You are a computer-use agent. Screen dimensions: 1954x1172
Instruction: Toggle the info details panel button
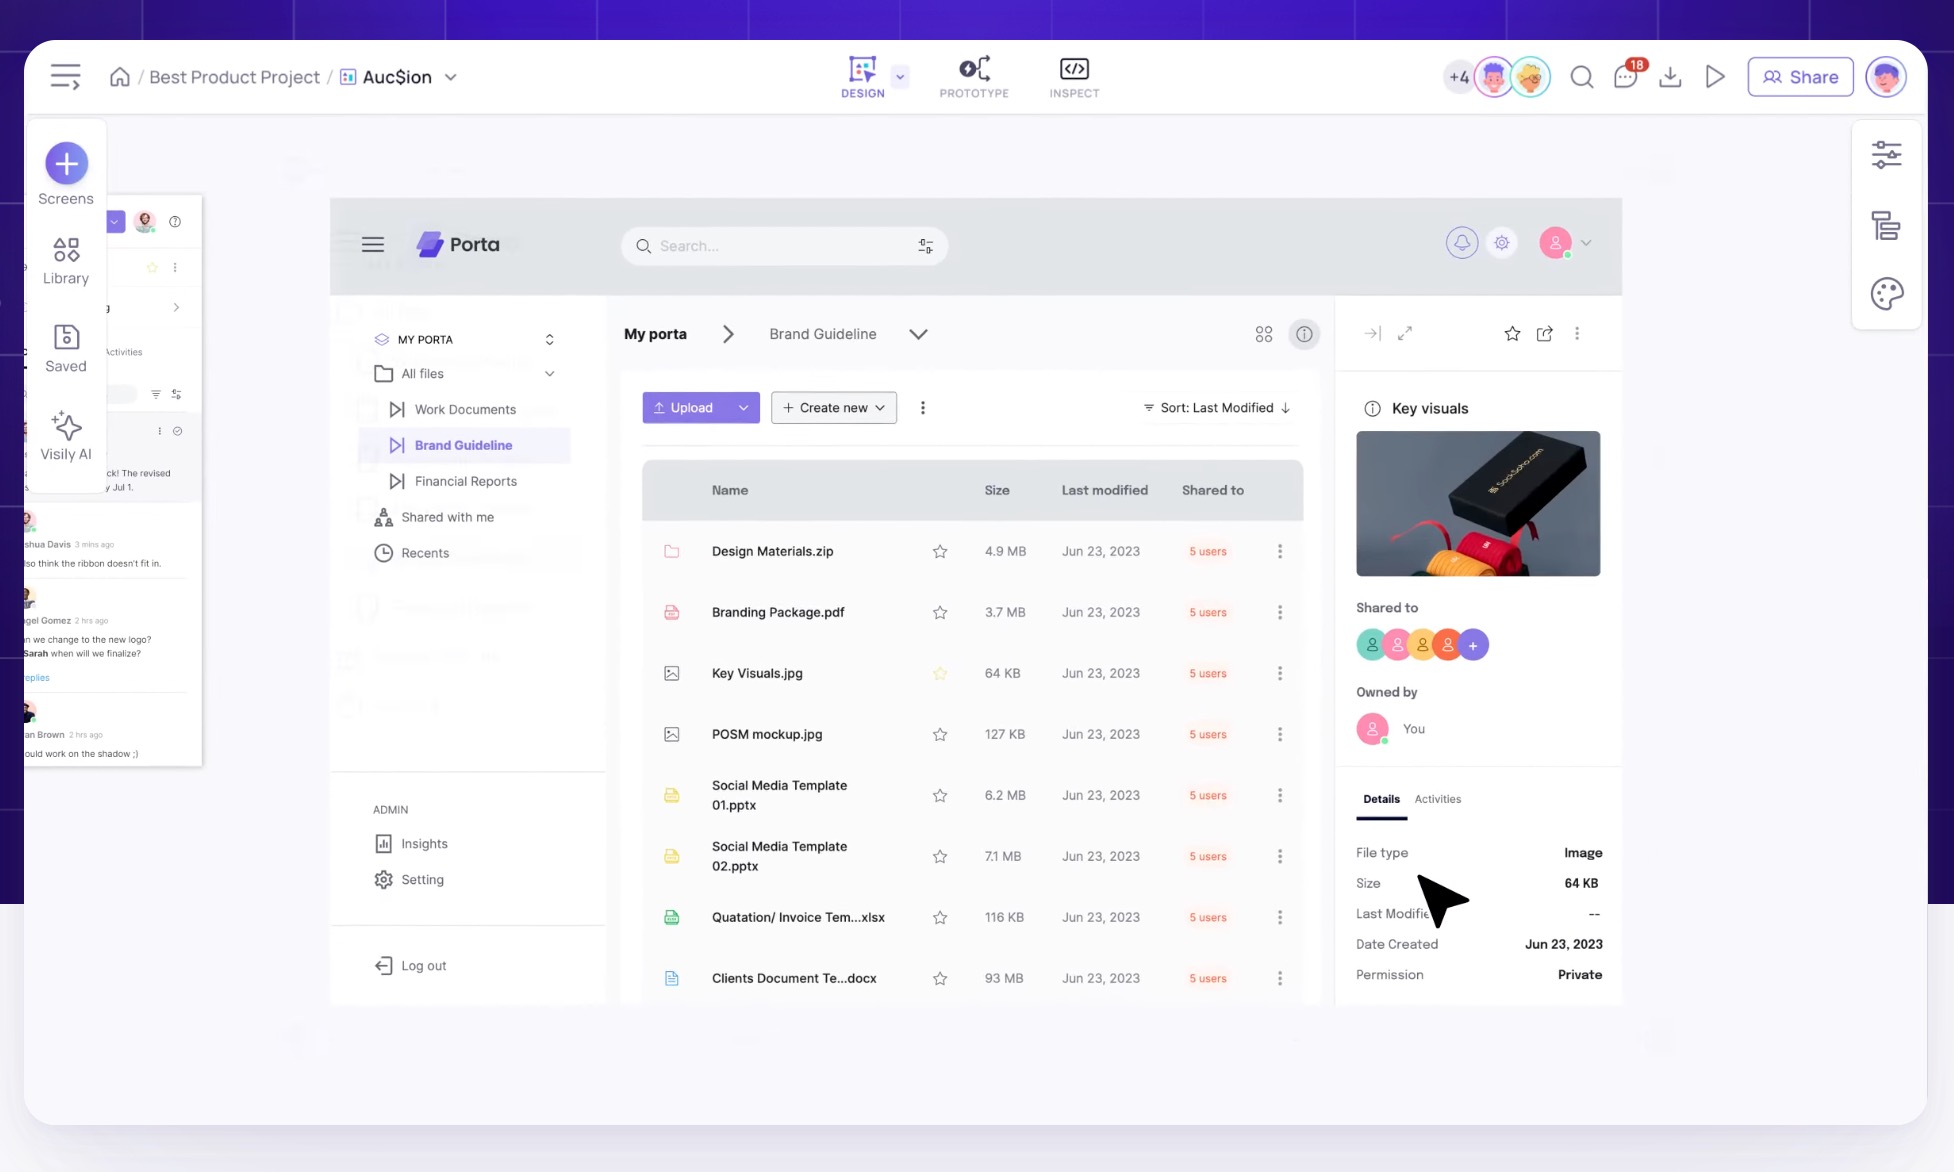(1304, 334)
